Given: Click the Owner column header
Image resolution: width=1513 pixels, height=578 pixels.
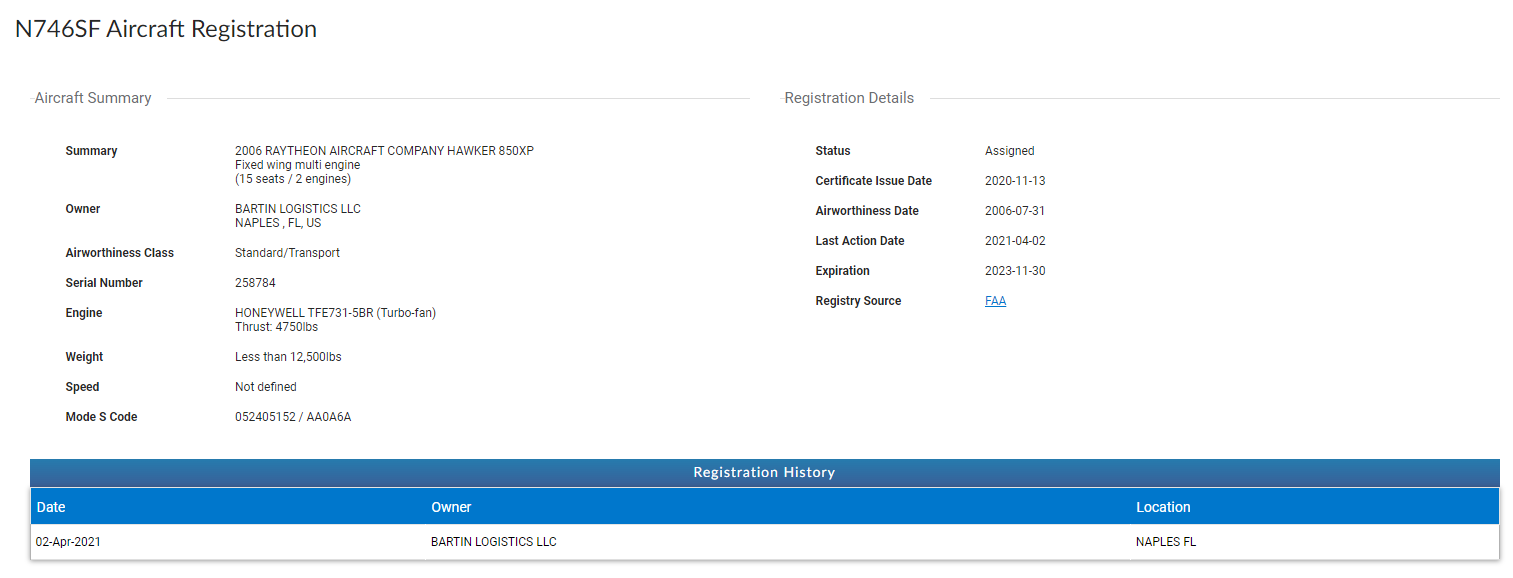Looking at the screenshot, I should coord(451,507).
